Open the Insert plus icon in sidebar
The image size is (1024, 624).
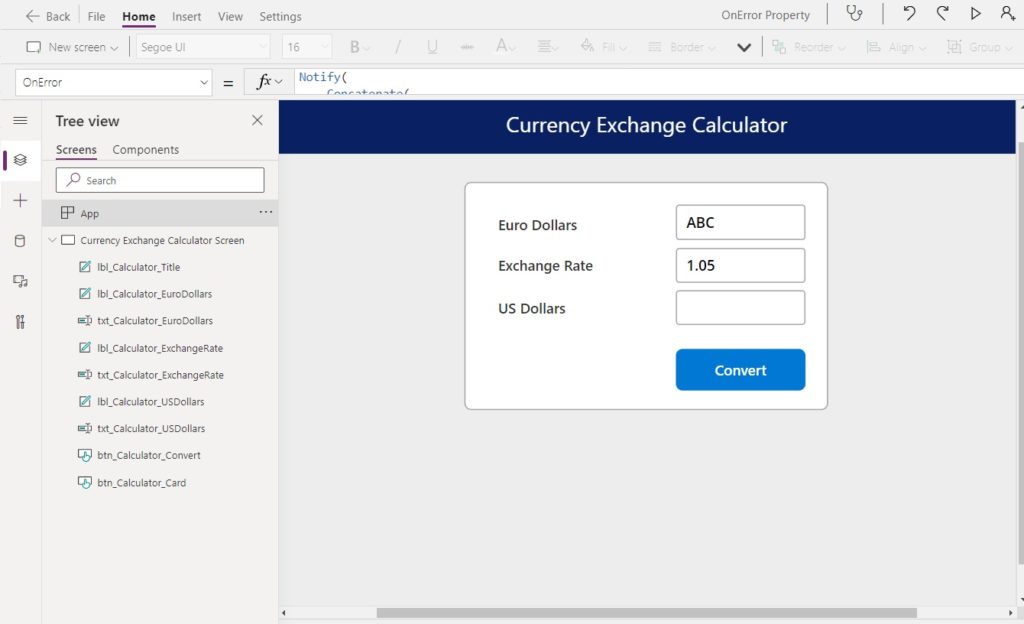20,201
